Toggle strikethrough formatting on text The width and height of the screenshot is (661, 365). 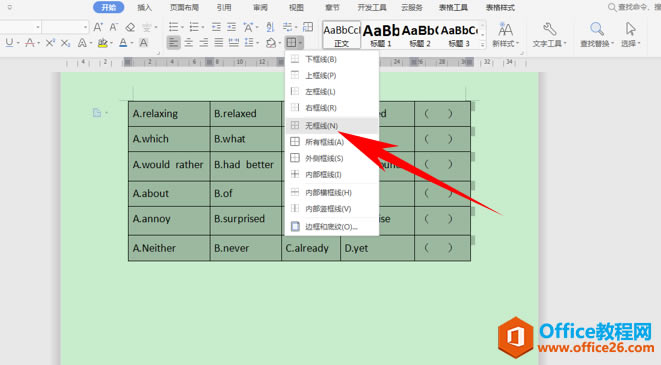[x=30, y=43]
